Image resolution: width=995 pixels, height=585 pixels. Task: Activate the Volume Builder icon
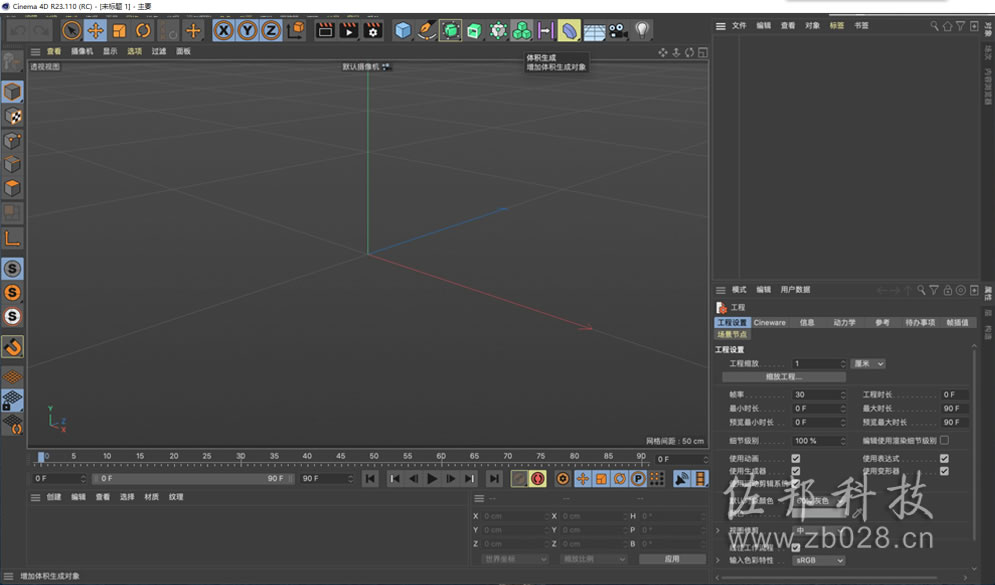coord(569,30)
